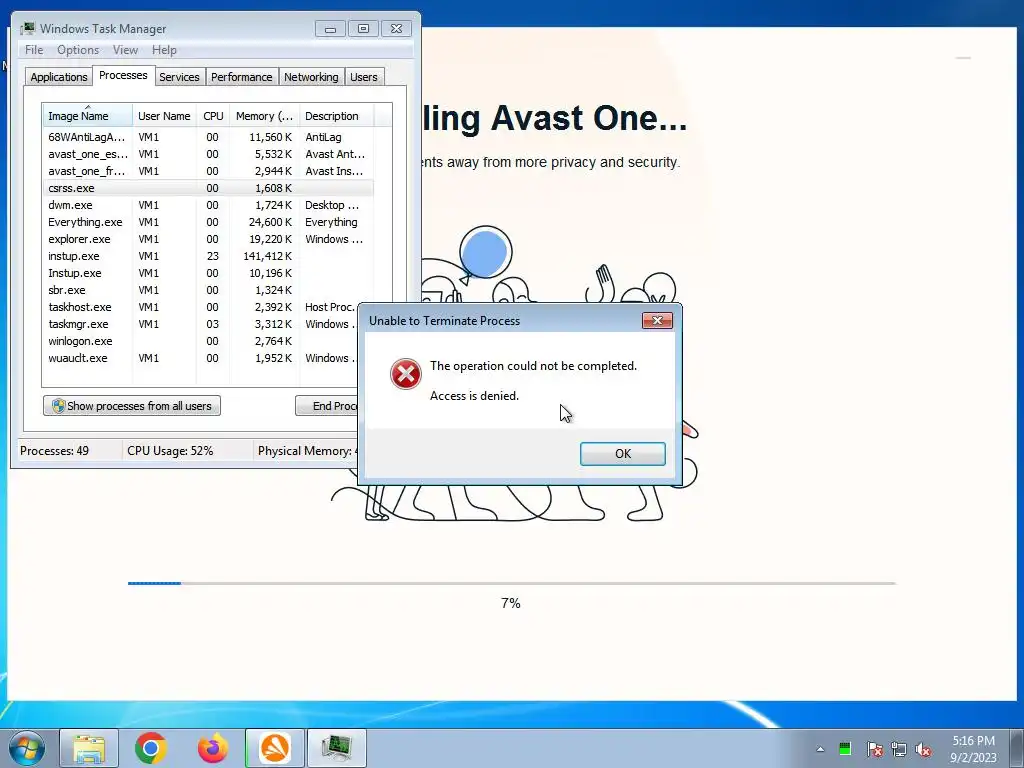Select the taskhost.exe process row
Screen dimensions: 1024x768
tap(200, 307)
